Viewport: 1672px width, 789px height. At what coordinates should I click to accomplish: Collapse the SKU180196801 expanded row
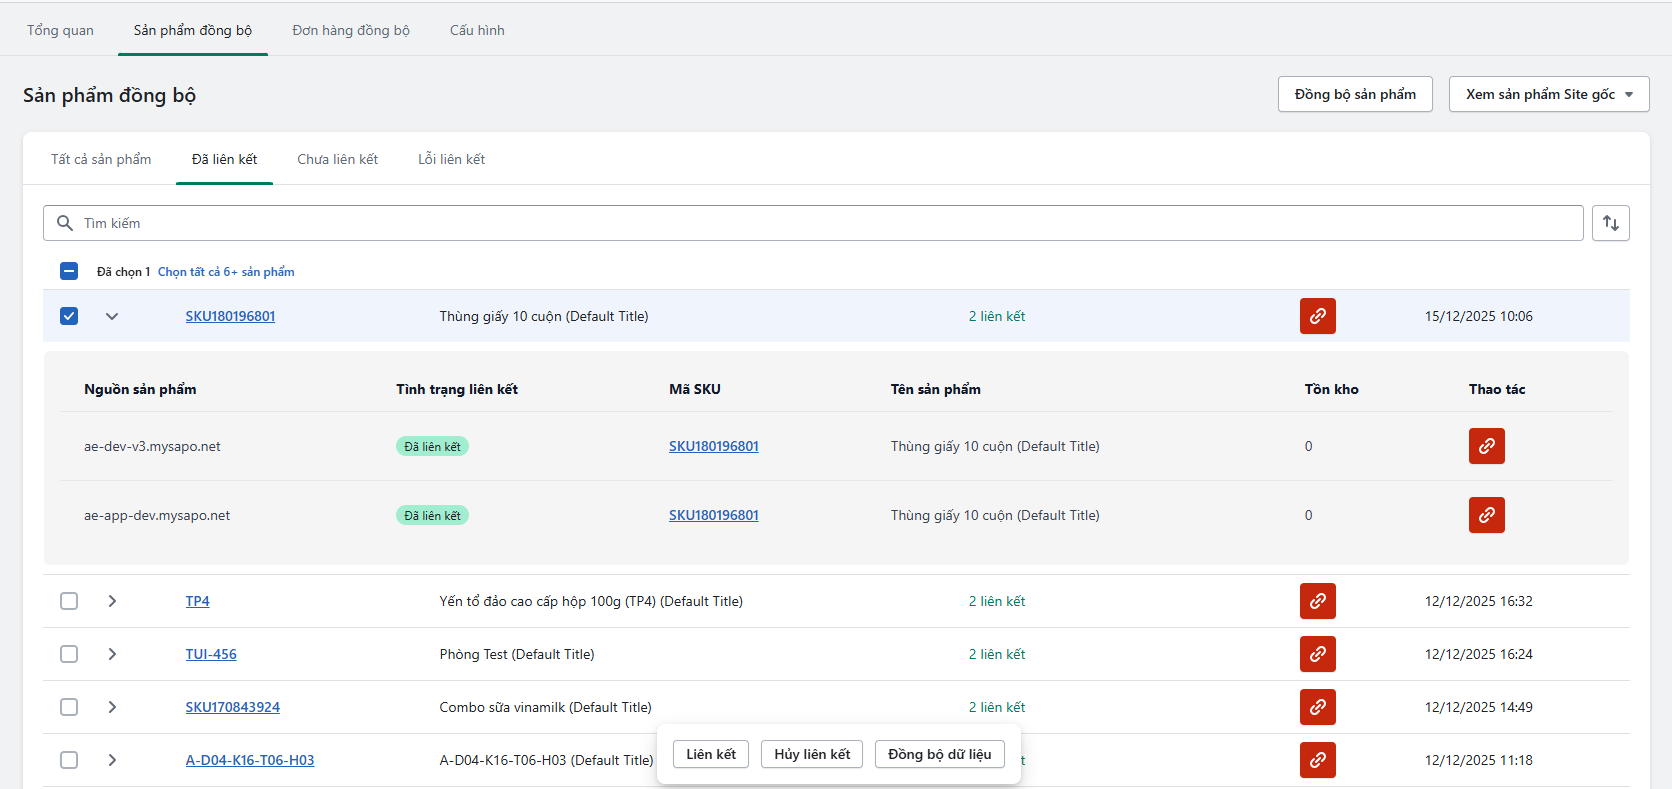coord(112,316)
